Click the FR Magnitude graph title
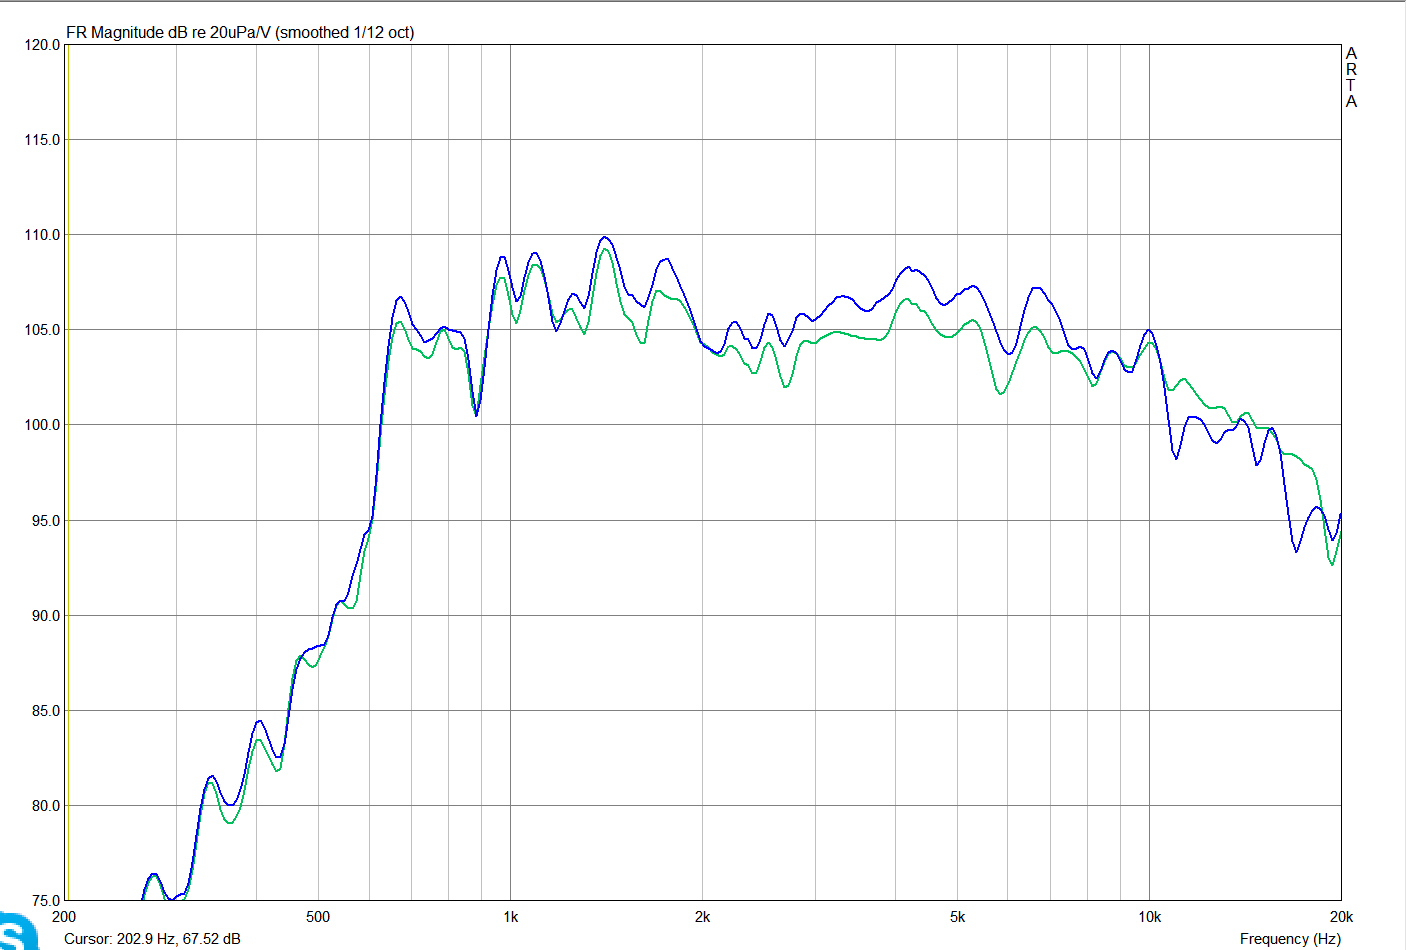Screen dimensions: 1407x950 pos(240,32)
